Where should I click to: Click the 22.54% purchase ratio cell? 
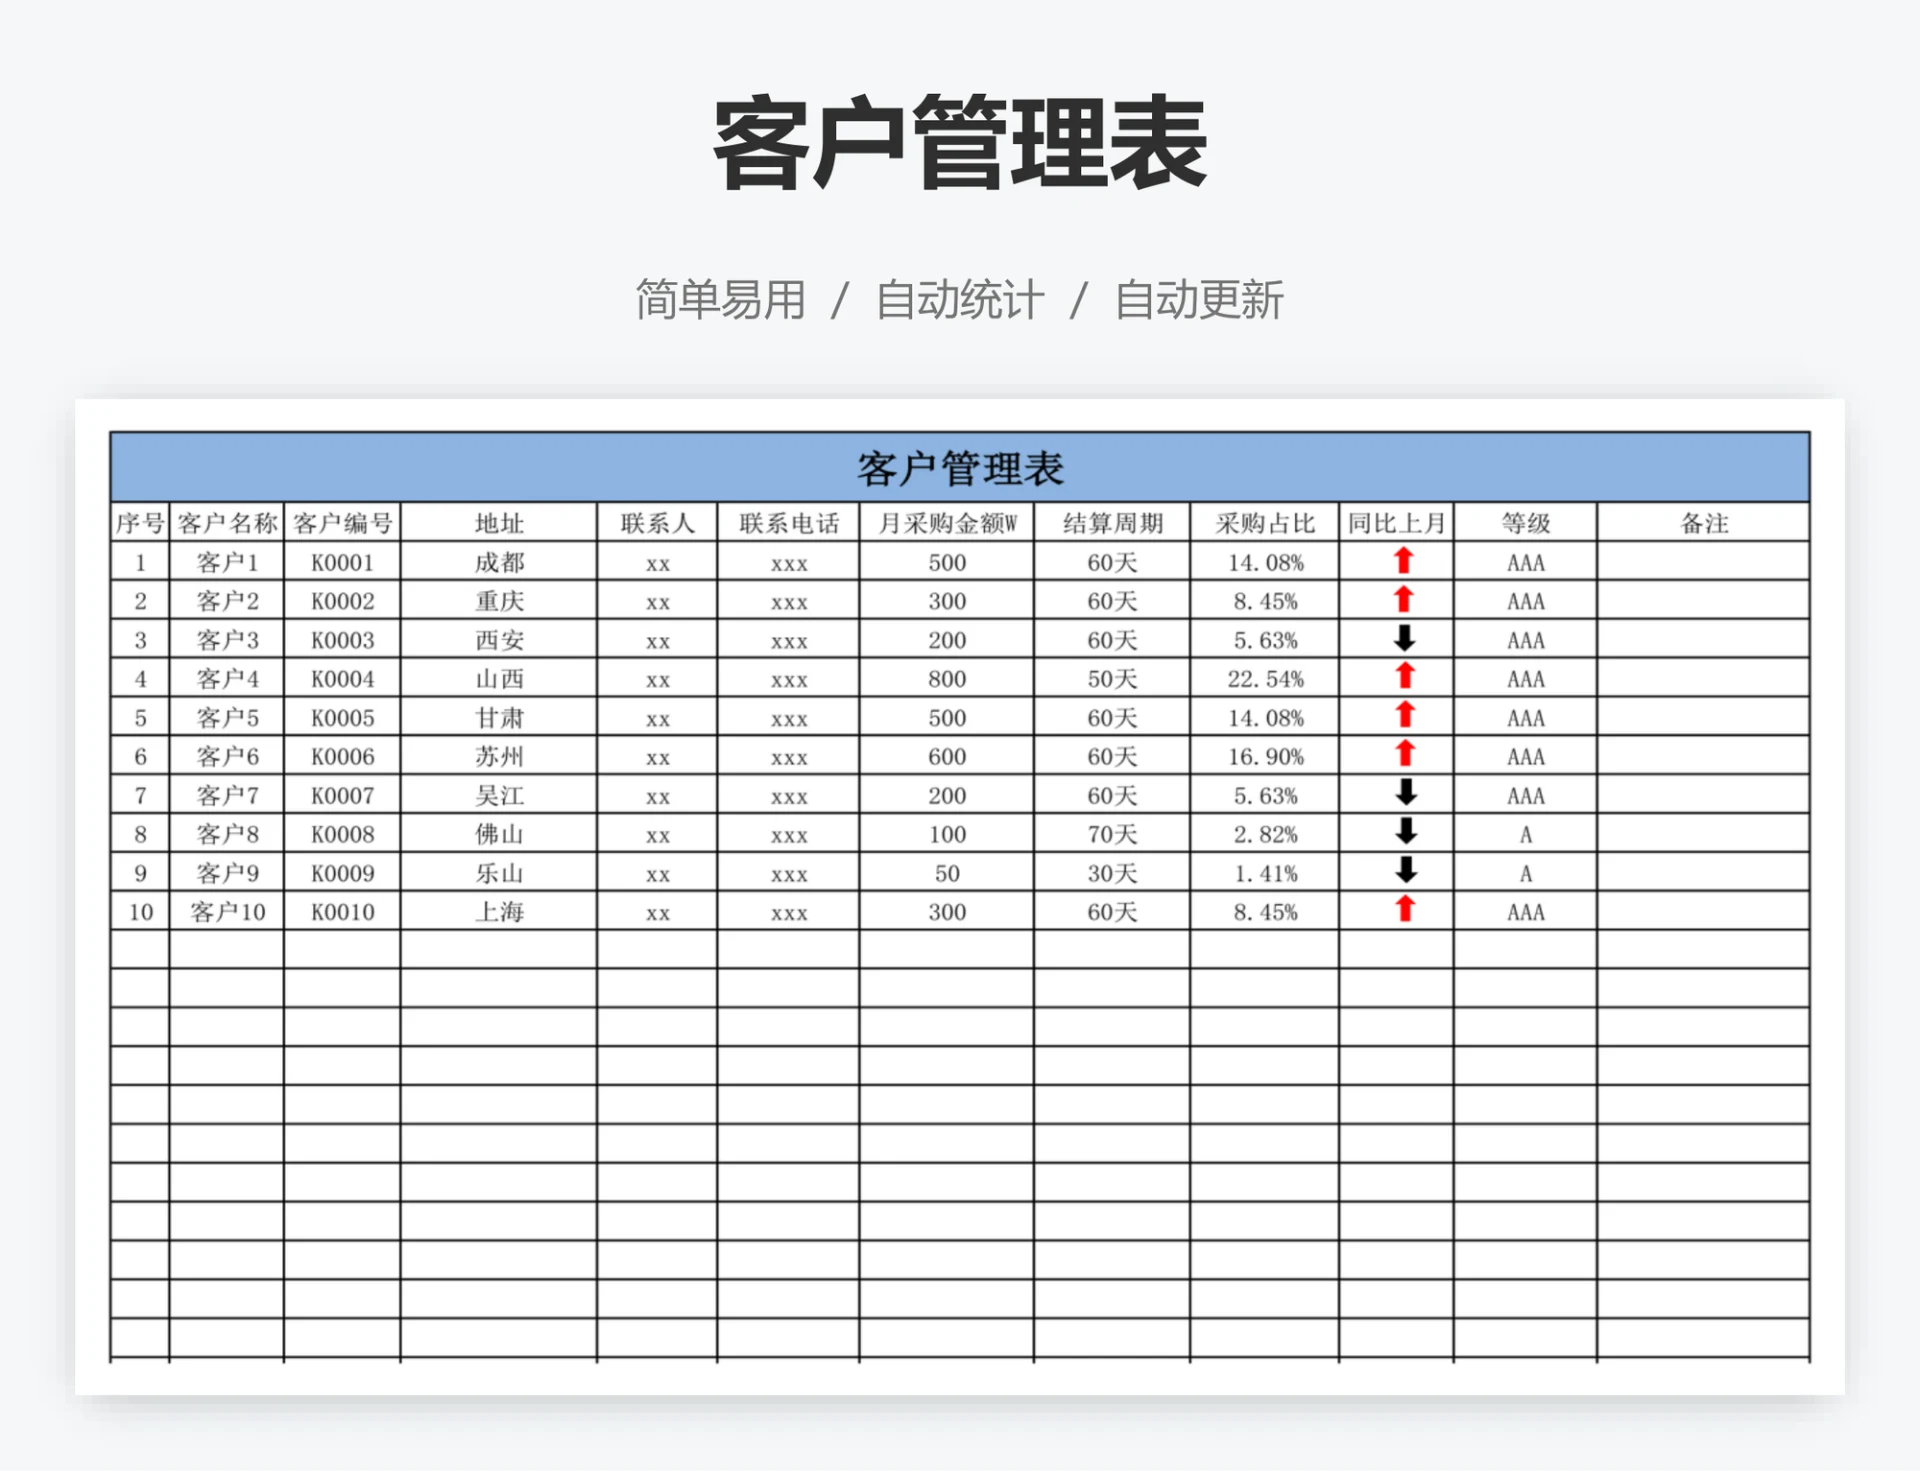tap(1264, 678)
